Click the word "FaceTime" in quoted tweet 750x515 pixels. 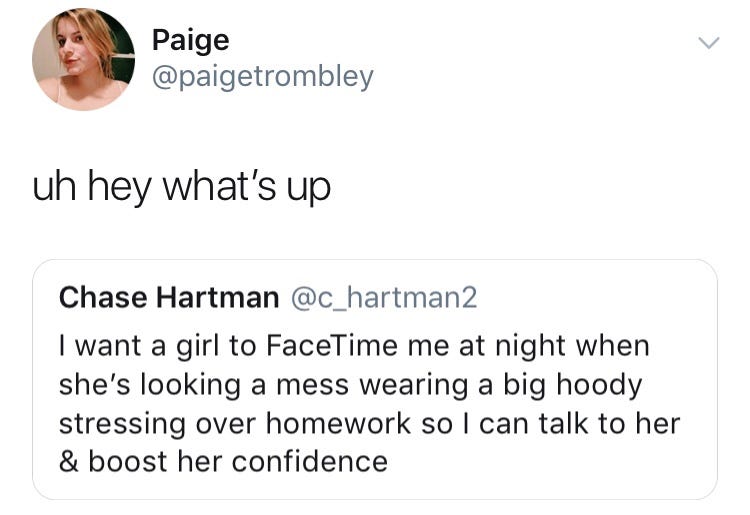coord(331,345)
